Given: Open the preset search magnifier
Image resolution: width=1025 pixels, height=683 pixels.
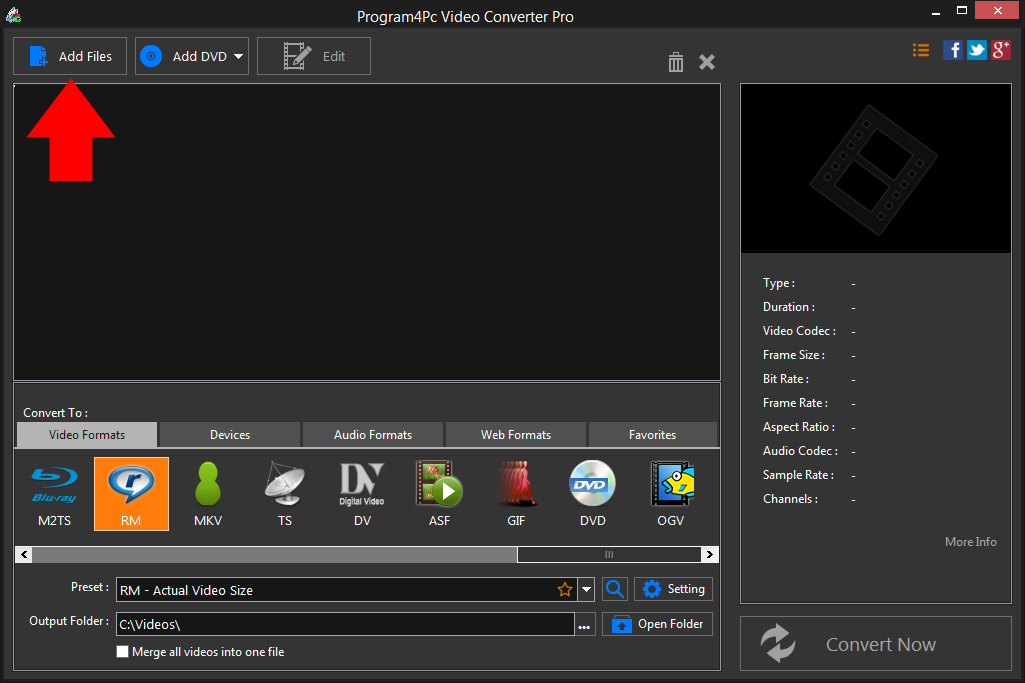Looking at the screenshot, I should (614, 589).
